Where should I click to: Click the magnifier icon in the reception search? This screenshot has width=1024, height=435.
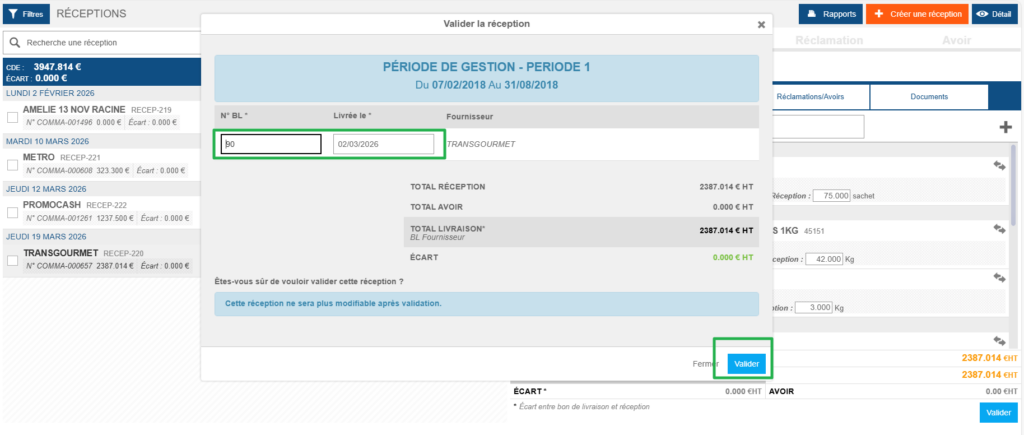(15, 43)
